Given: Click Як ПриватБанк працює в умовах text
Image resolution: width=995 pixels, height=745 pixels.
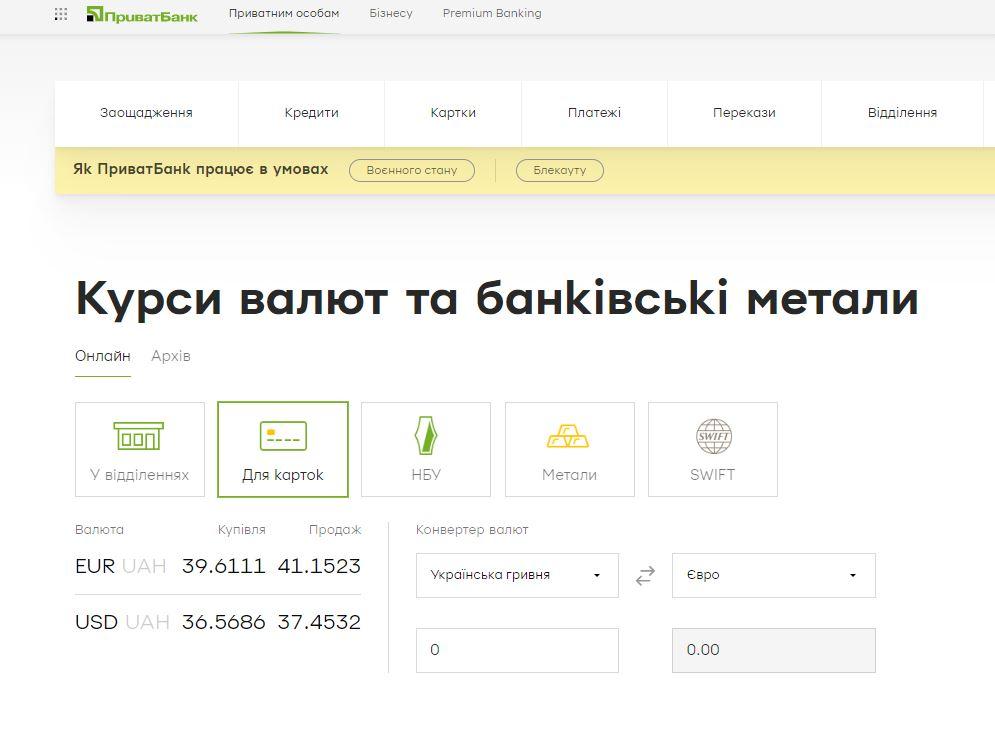Looking at the screenshot, I should (201, 169).
